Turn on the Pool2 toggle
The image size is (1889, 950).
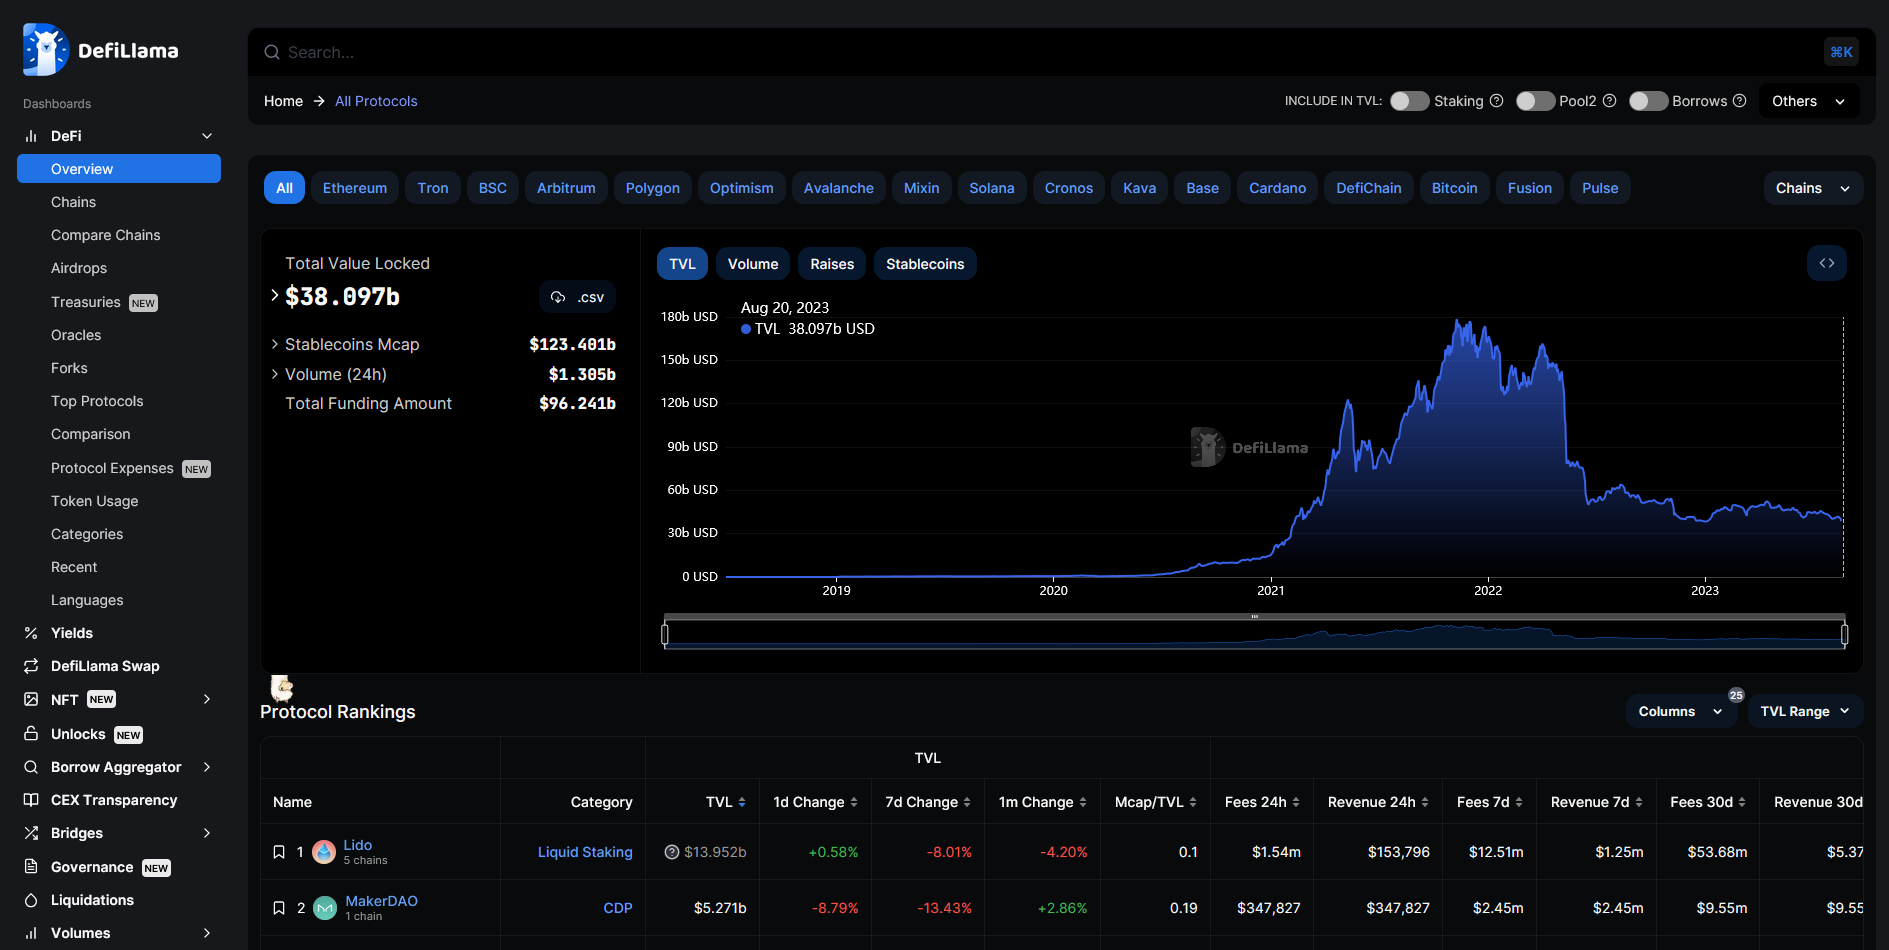(x=1535, y=101)
